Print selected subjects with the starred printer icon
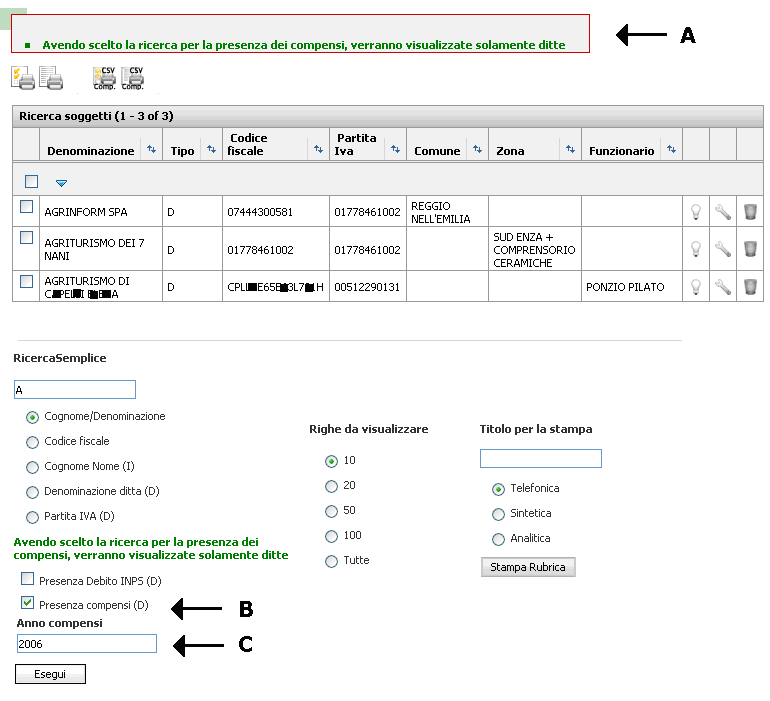 click(x=23, y=78)
